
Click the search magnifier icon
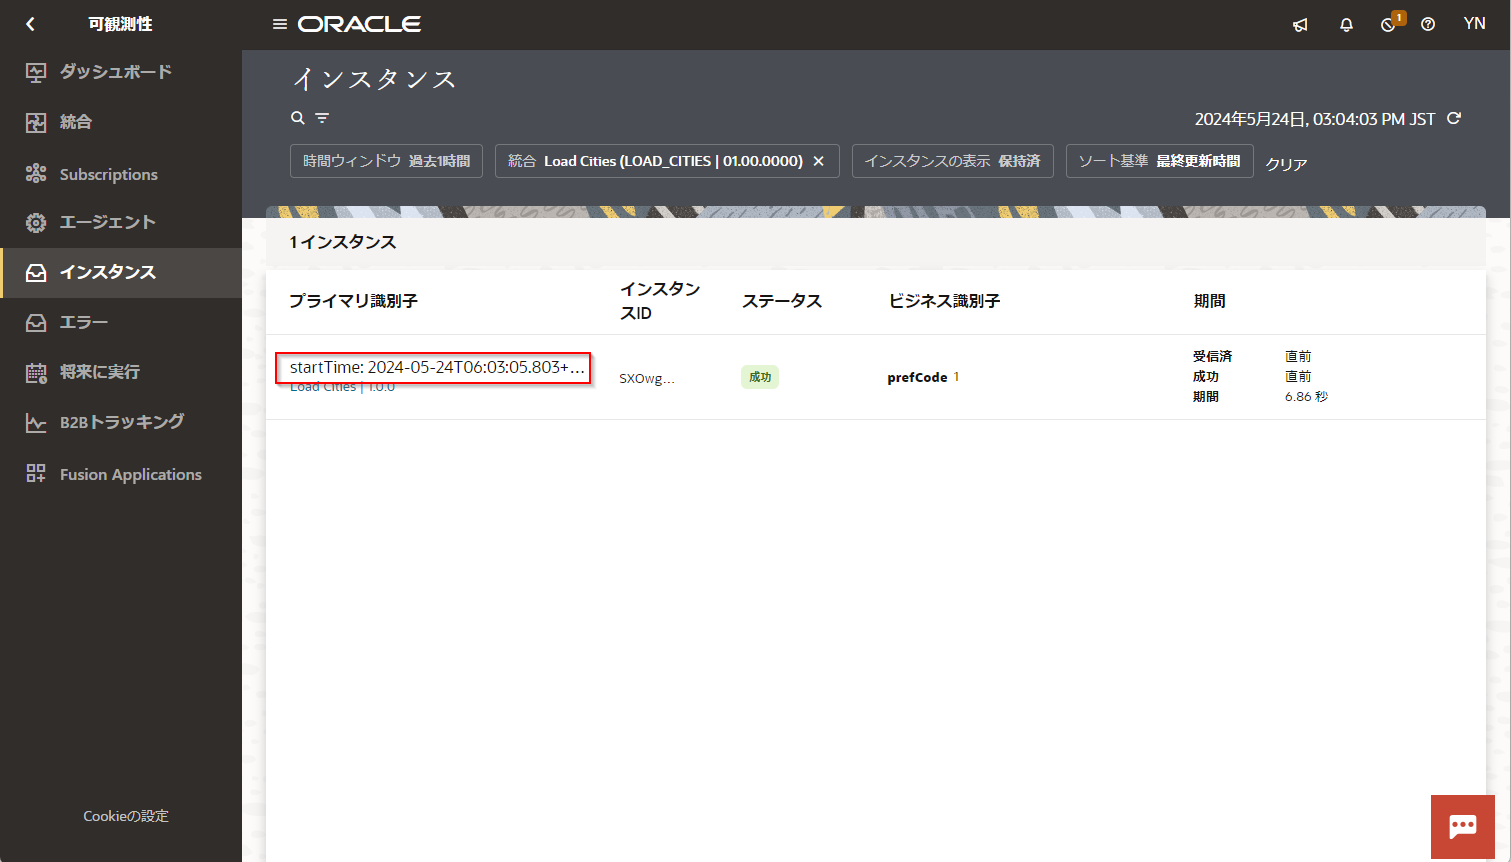tap(297, 118)
